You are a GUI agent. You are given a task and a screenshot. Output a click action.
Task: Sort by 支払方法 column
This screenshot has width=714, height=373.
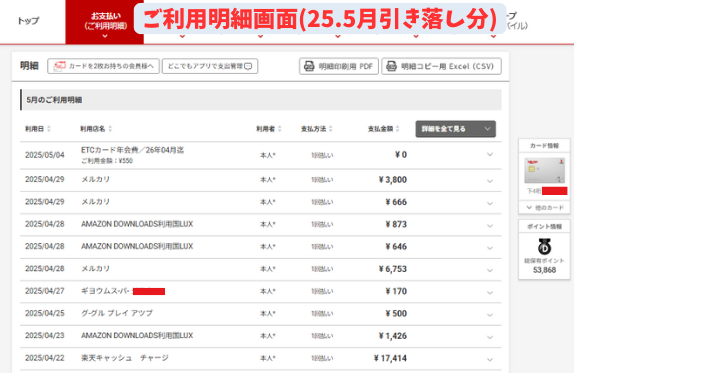coord(316,129)
